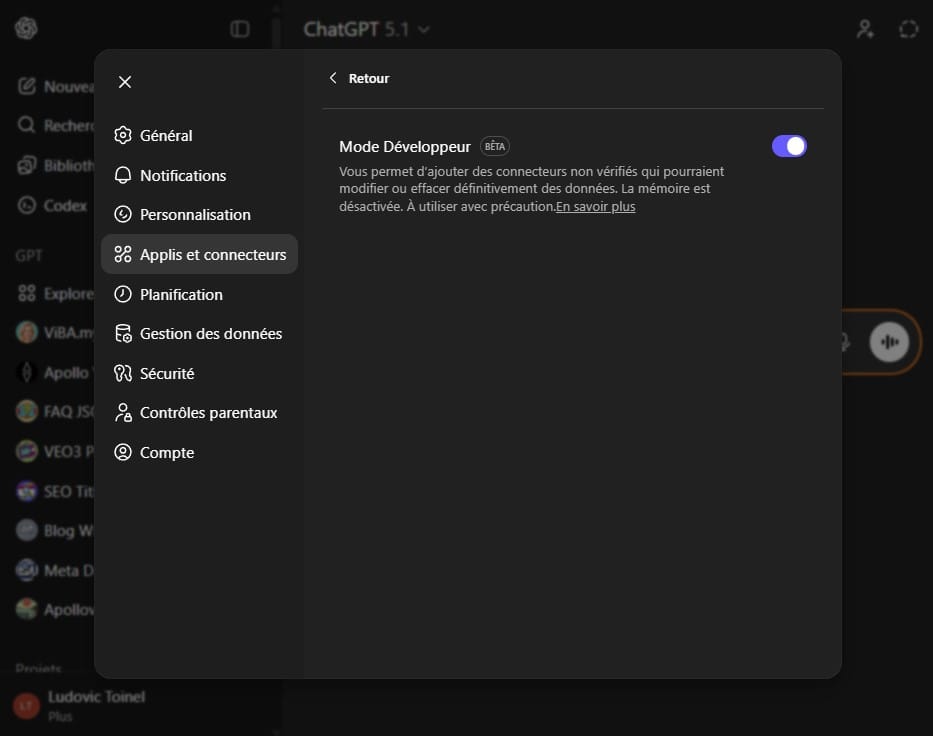Open the 'En savoir plus' link
The image size is (933, 736).
click(x=596, y=207)
